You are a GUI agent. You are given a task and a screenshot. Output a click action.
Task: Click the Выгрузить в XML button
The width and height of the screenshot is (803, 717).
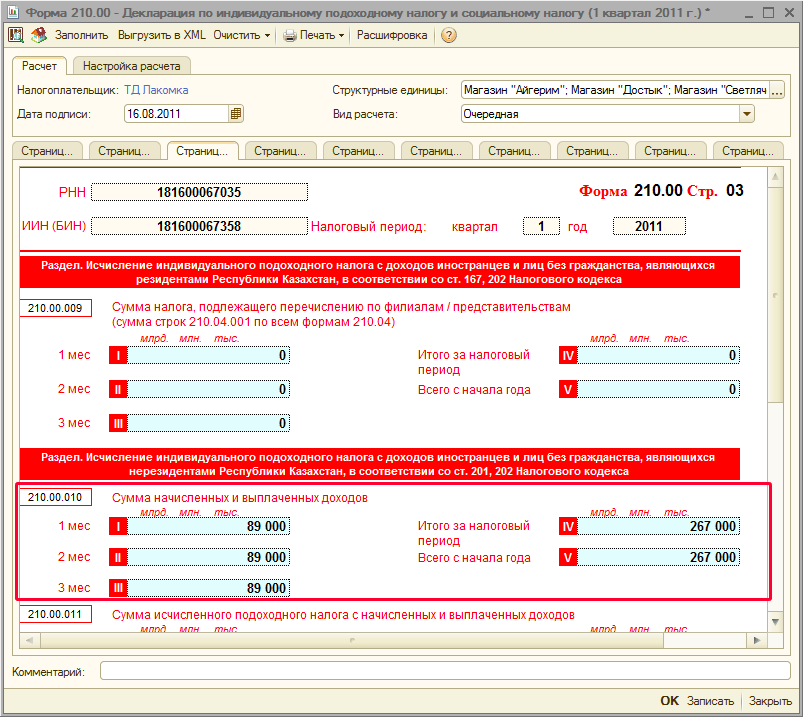pos(162,35)
